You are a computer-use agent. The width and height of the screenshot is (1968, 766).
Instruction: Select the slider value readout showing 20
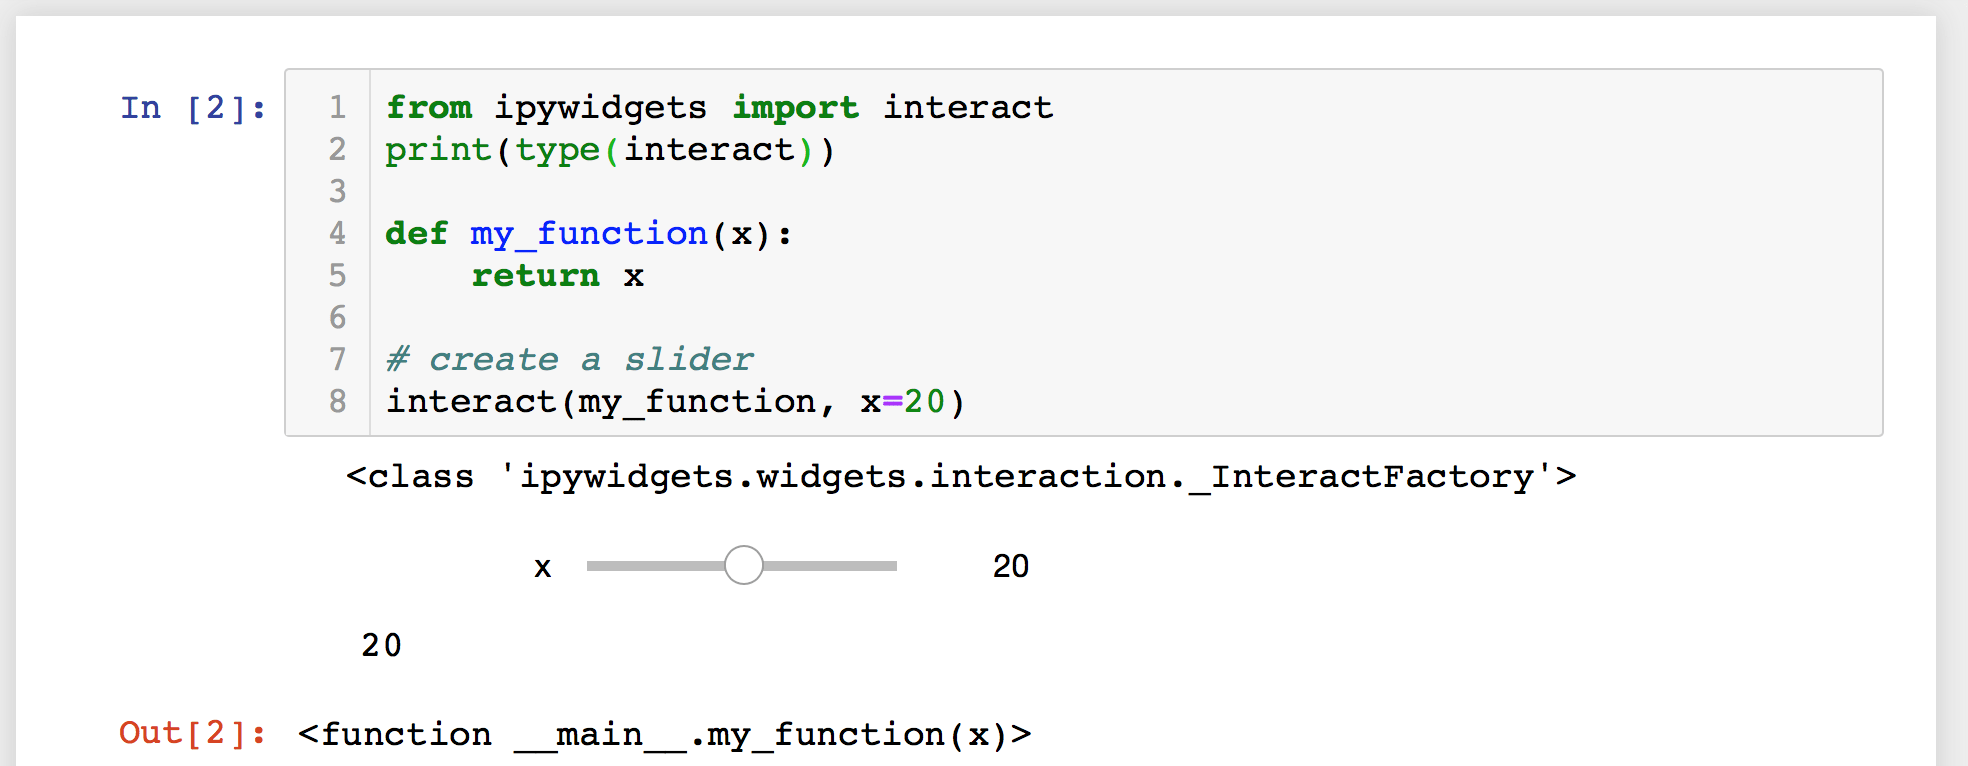pos(1010,566)
